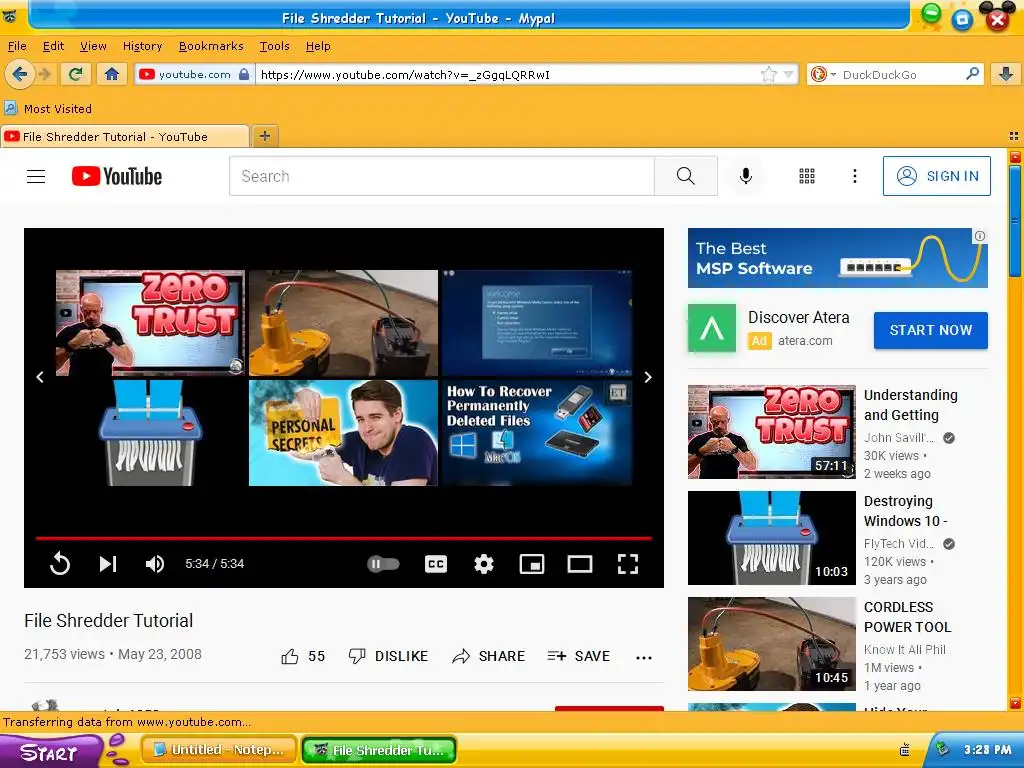1024x768 pixels.
Task: Click the YouTube search magnifier button
Action: point(686,176)
